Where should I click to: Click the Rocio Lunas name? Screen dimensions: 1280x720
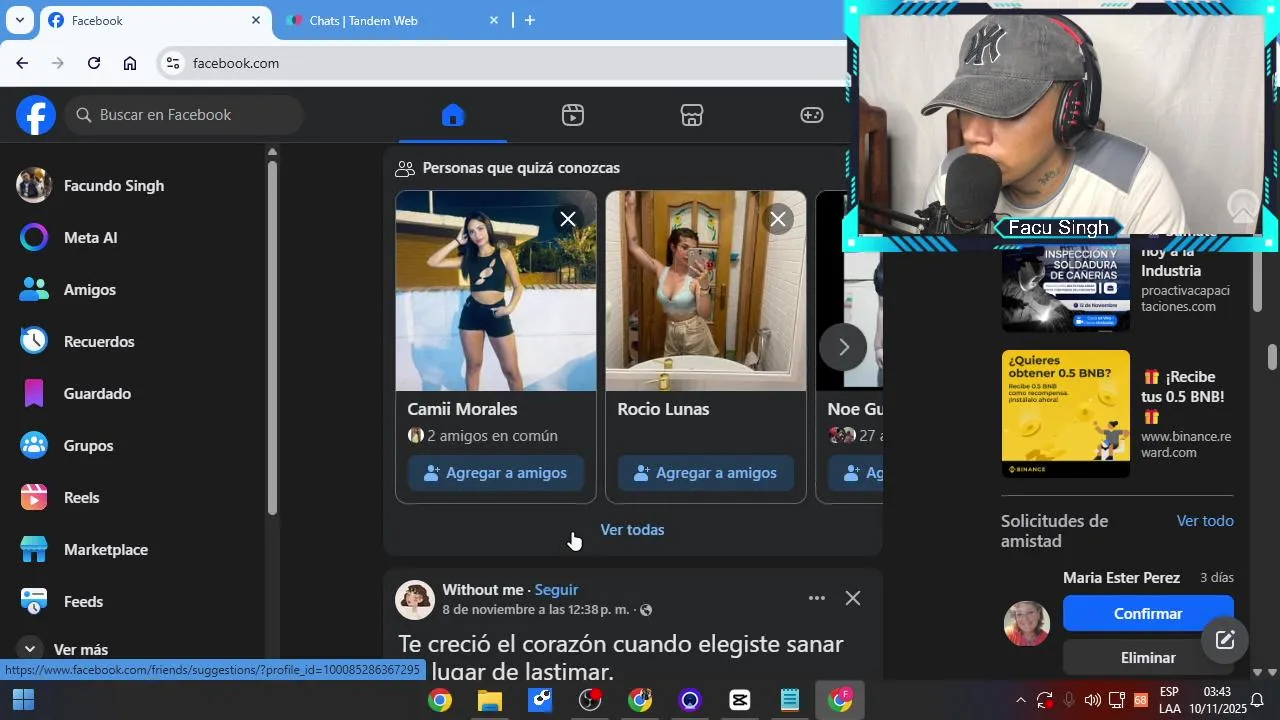tap(663, 409)
